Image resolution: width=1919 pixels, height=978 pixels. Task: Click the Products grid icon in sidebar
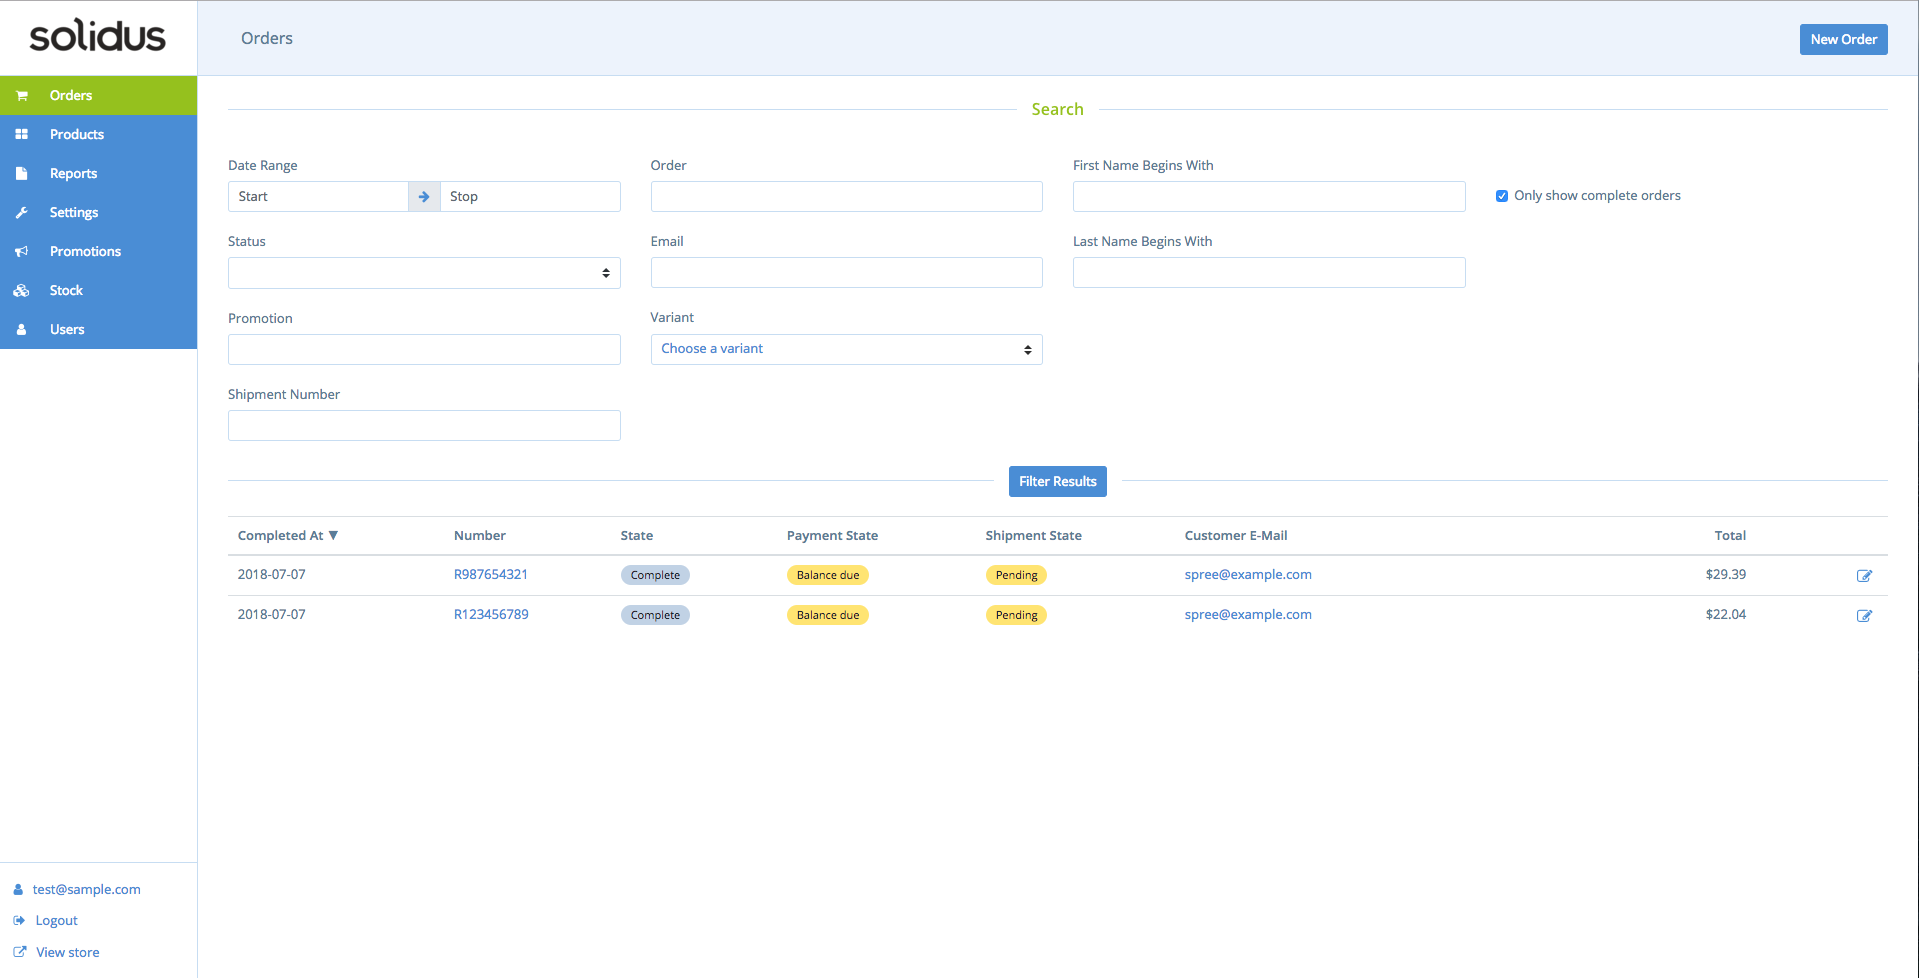tap(22, 134)
